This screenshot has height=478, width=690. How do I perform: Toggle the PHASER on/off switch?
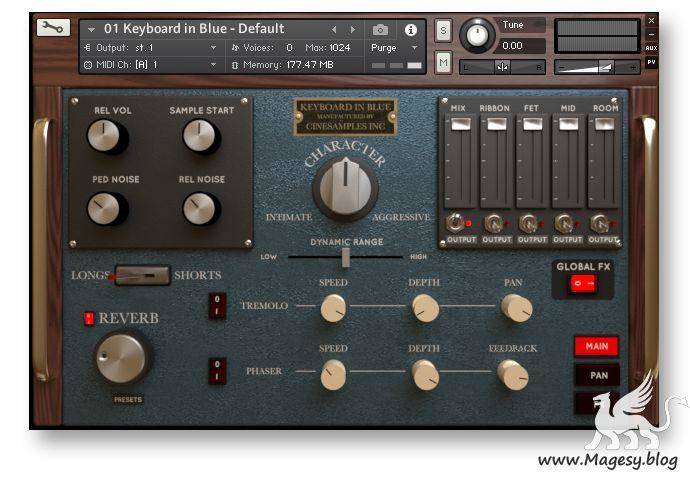tap(217, 371)
